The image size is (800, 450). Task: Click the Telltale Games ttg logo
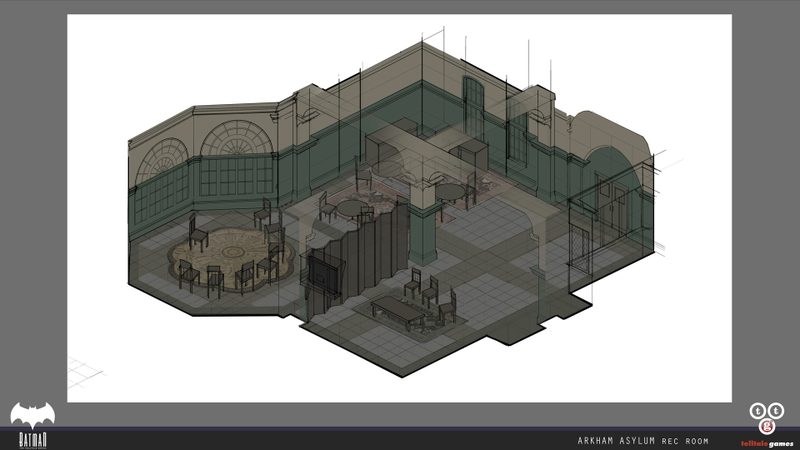767,418
